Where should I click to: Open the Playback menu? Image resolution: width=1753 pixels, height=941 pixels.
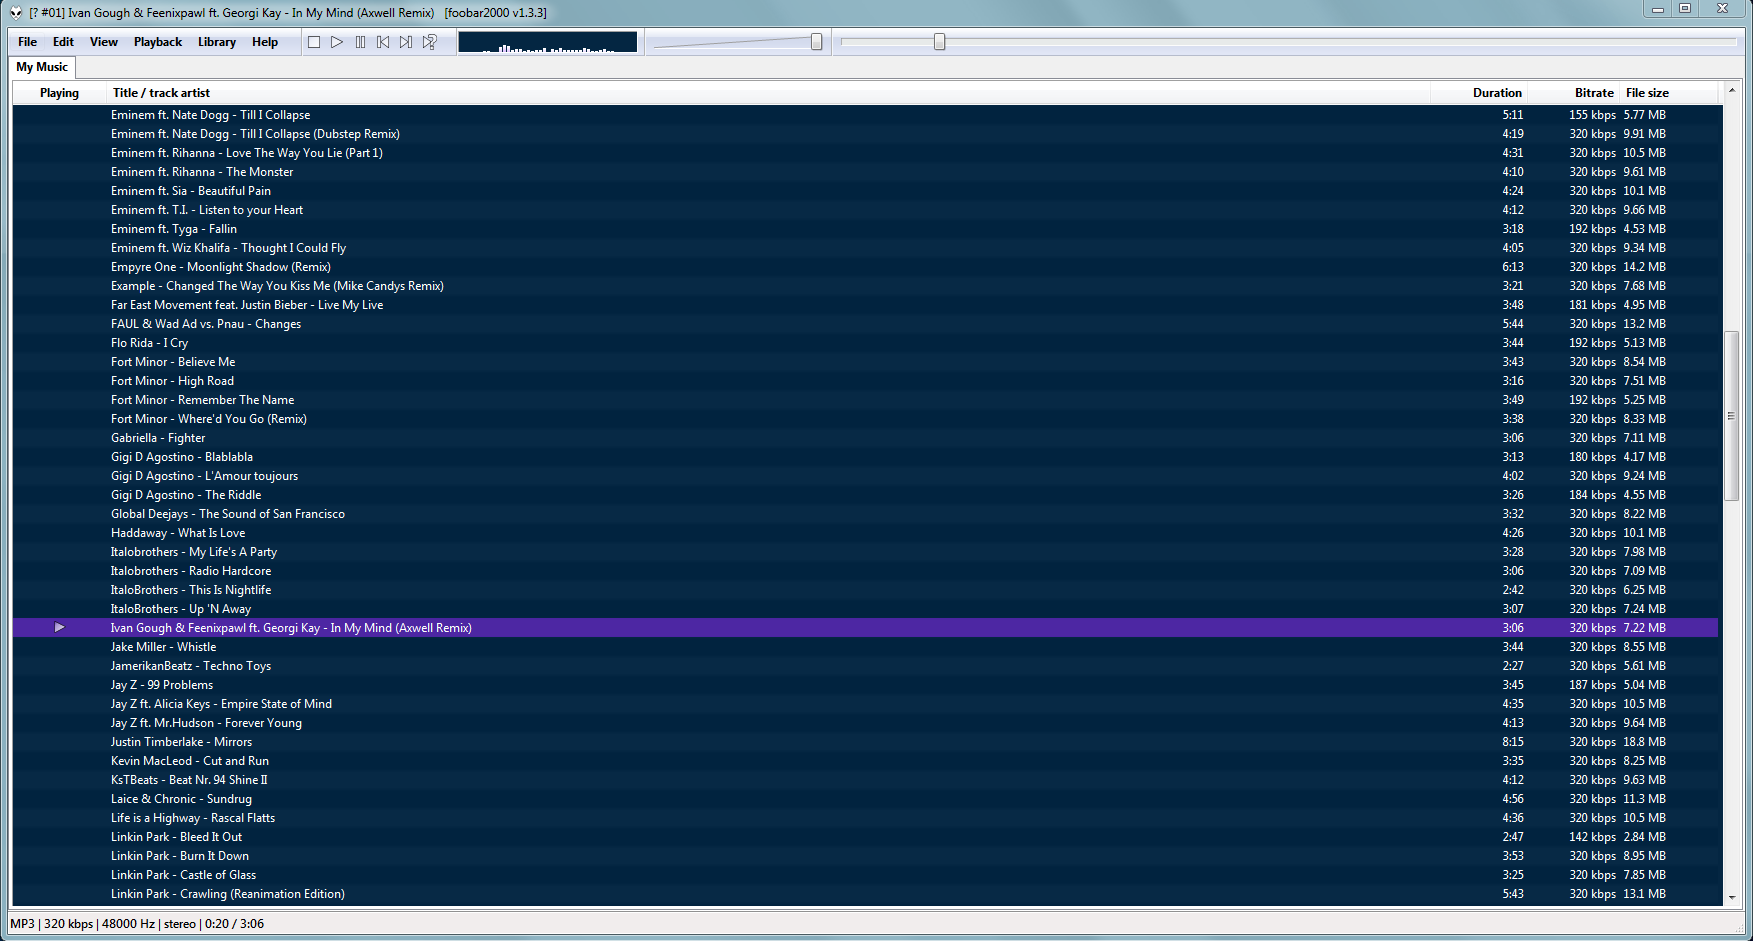pos(158,42)
